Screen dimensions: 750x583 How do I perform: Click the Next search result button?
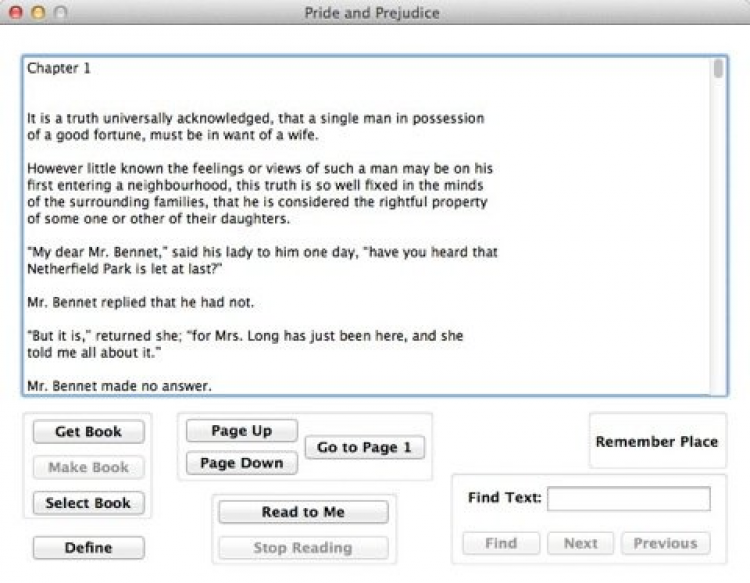tap(580, 543)
